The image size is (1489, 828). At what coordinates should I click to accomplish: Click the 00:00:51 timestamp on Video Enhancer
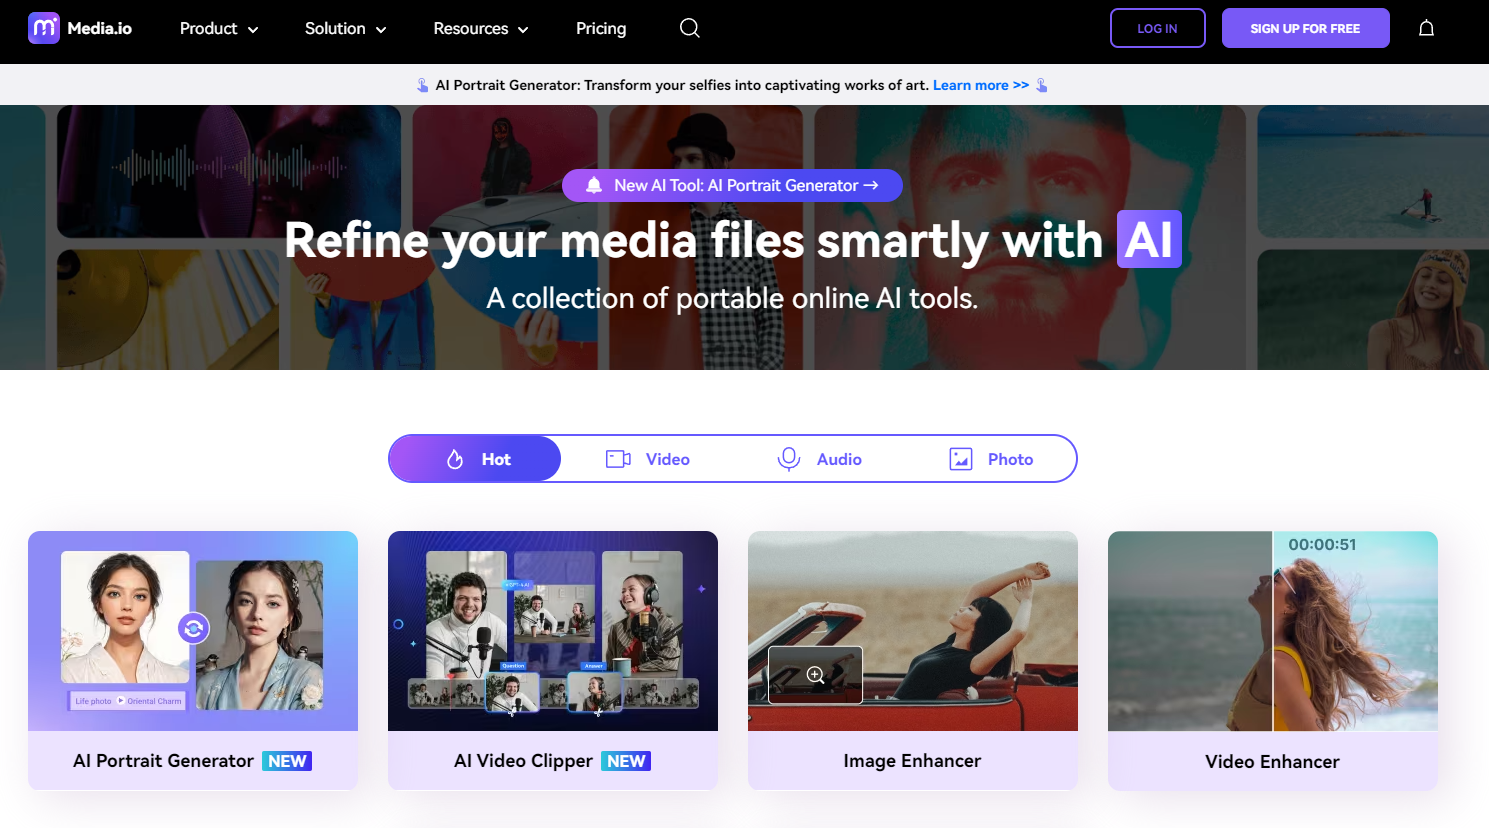tap(1322, 544)
